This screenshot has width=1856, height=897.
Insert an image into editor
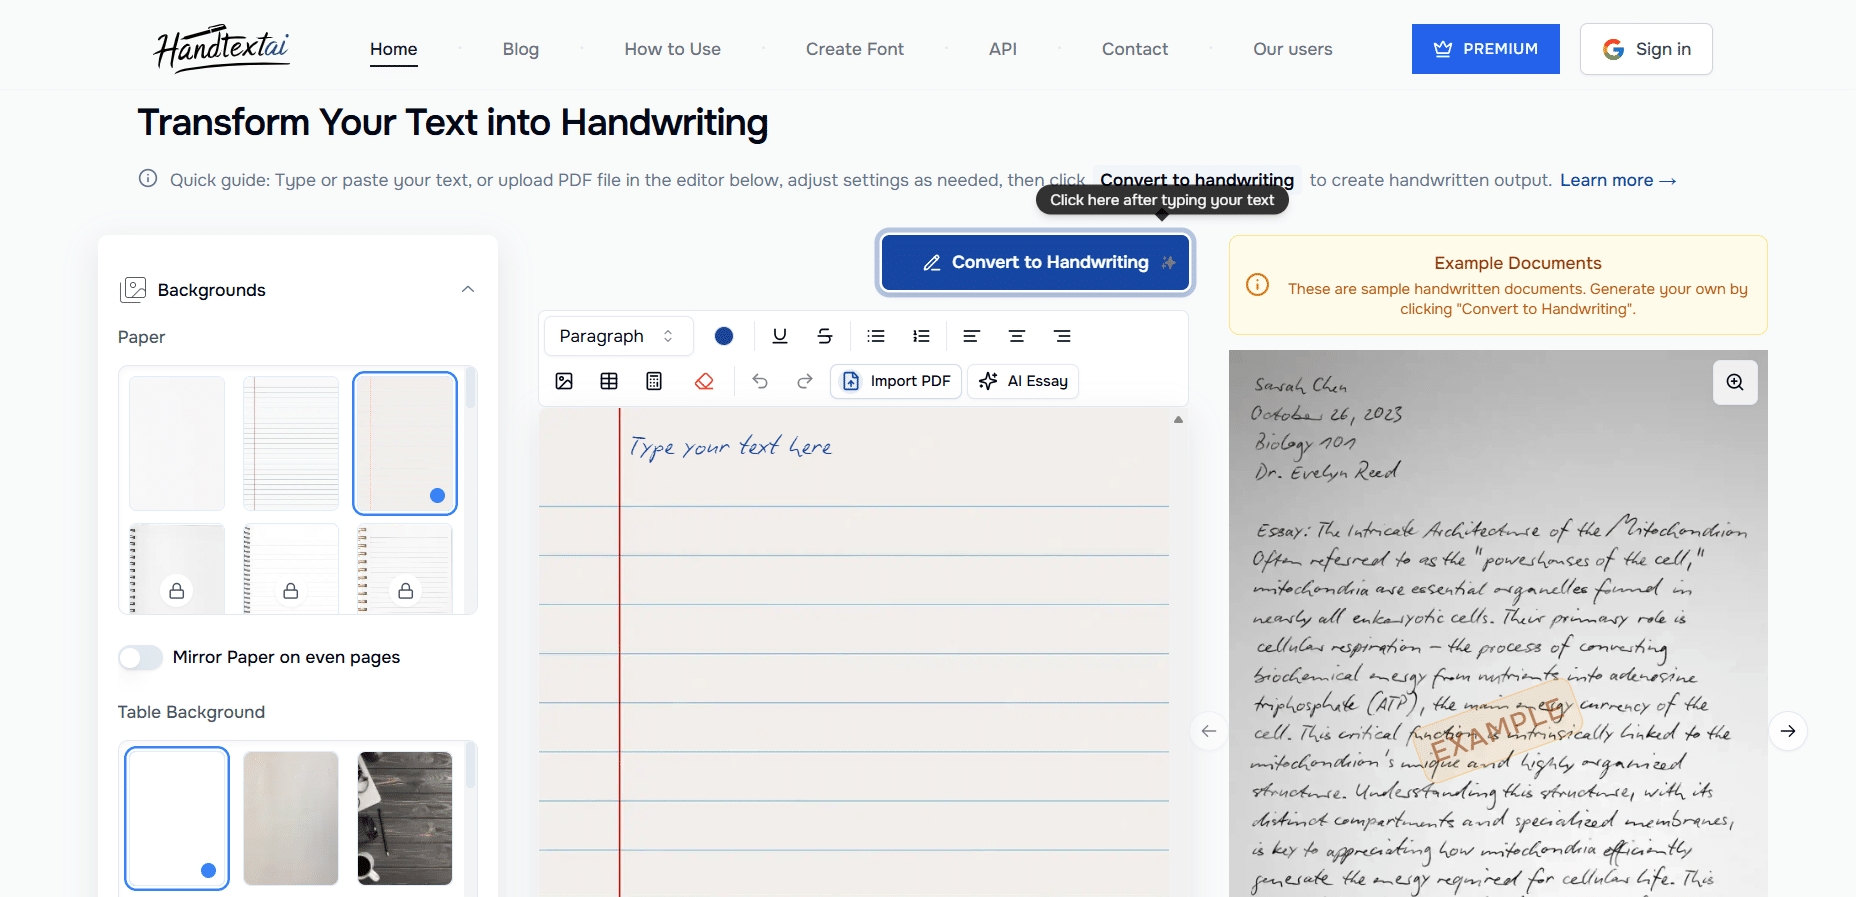pos(564,381)
